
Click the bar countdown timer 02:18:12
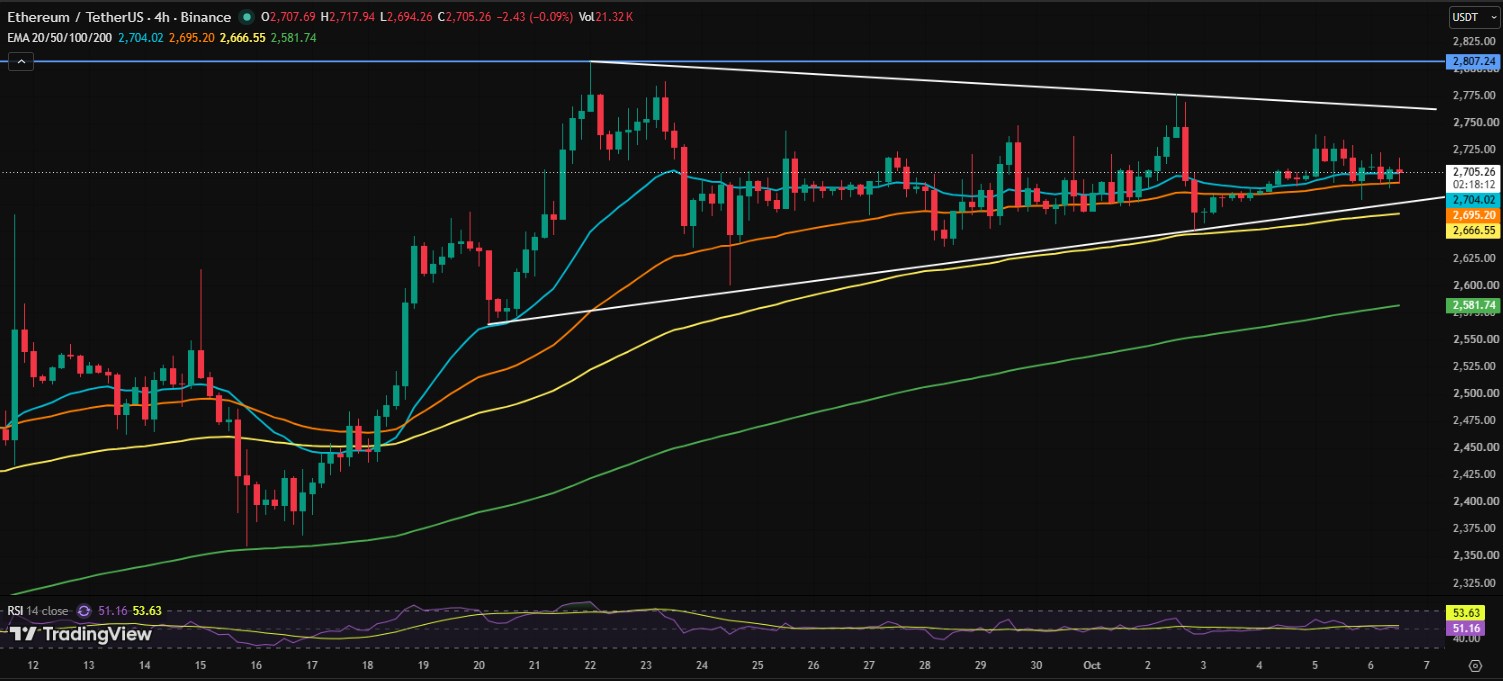pos(1473,185)
